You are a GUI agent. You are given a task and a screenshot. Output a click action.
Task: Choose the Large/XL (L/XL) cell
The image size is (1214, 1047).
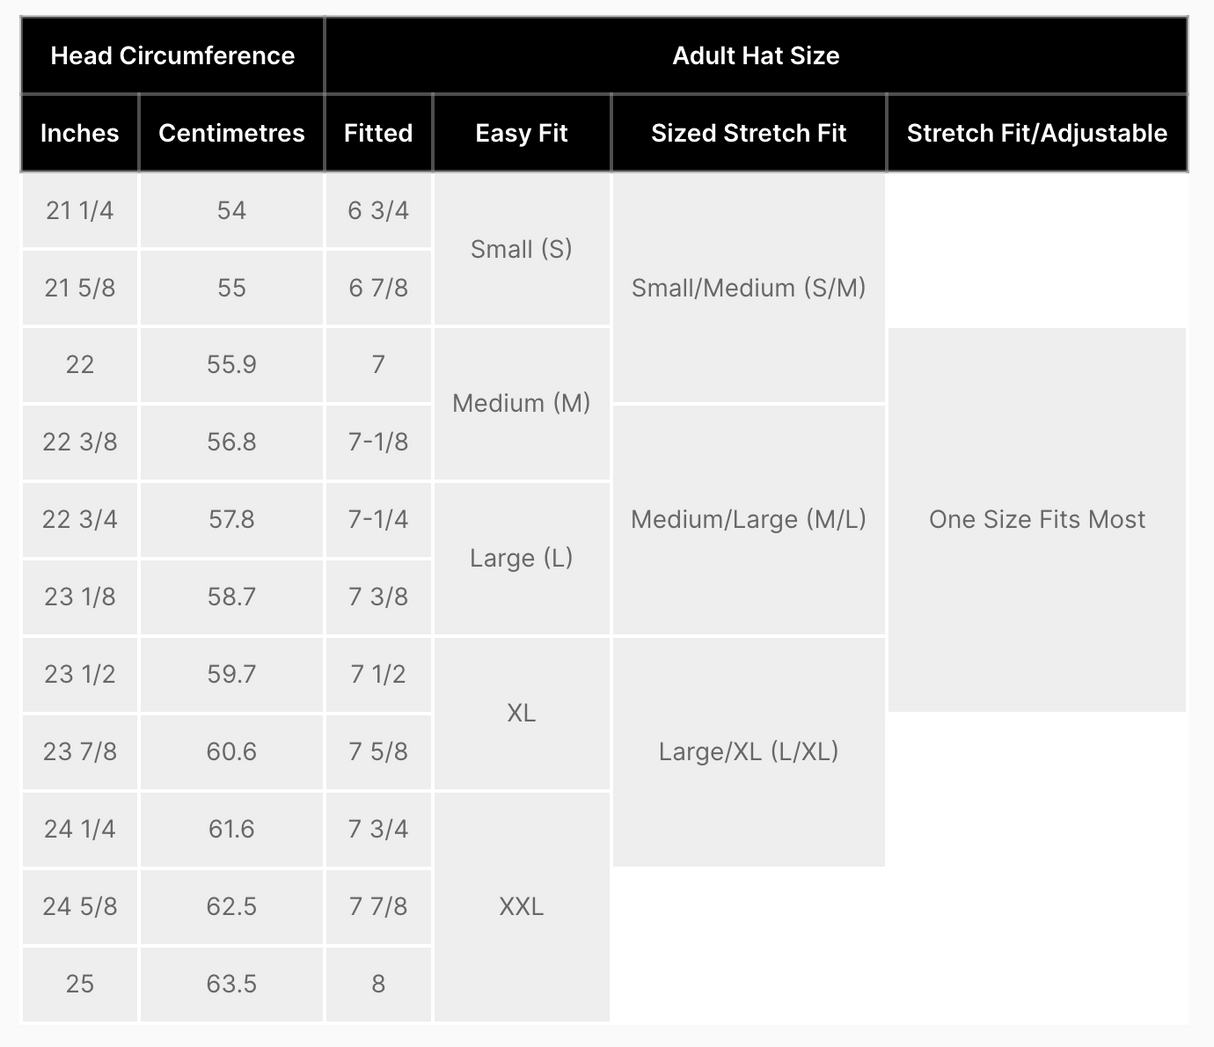click(748, 751)
